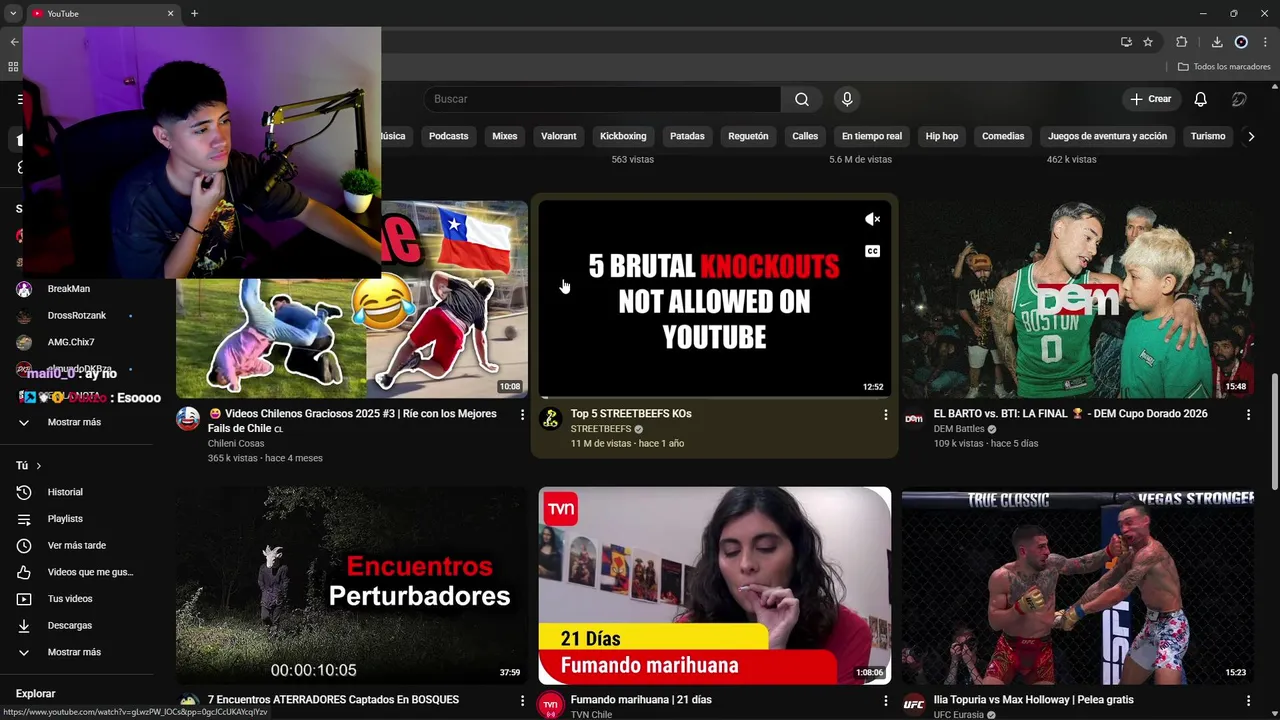Screen dimensions: 1280x720
Task: Expand Tú list with lower Mostrar más
Action: (x=74, y=652)
